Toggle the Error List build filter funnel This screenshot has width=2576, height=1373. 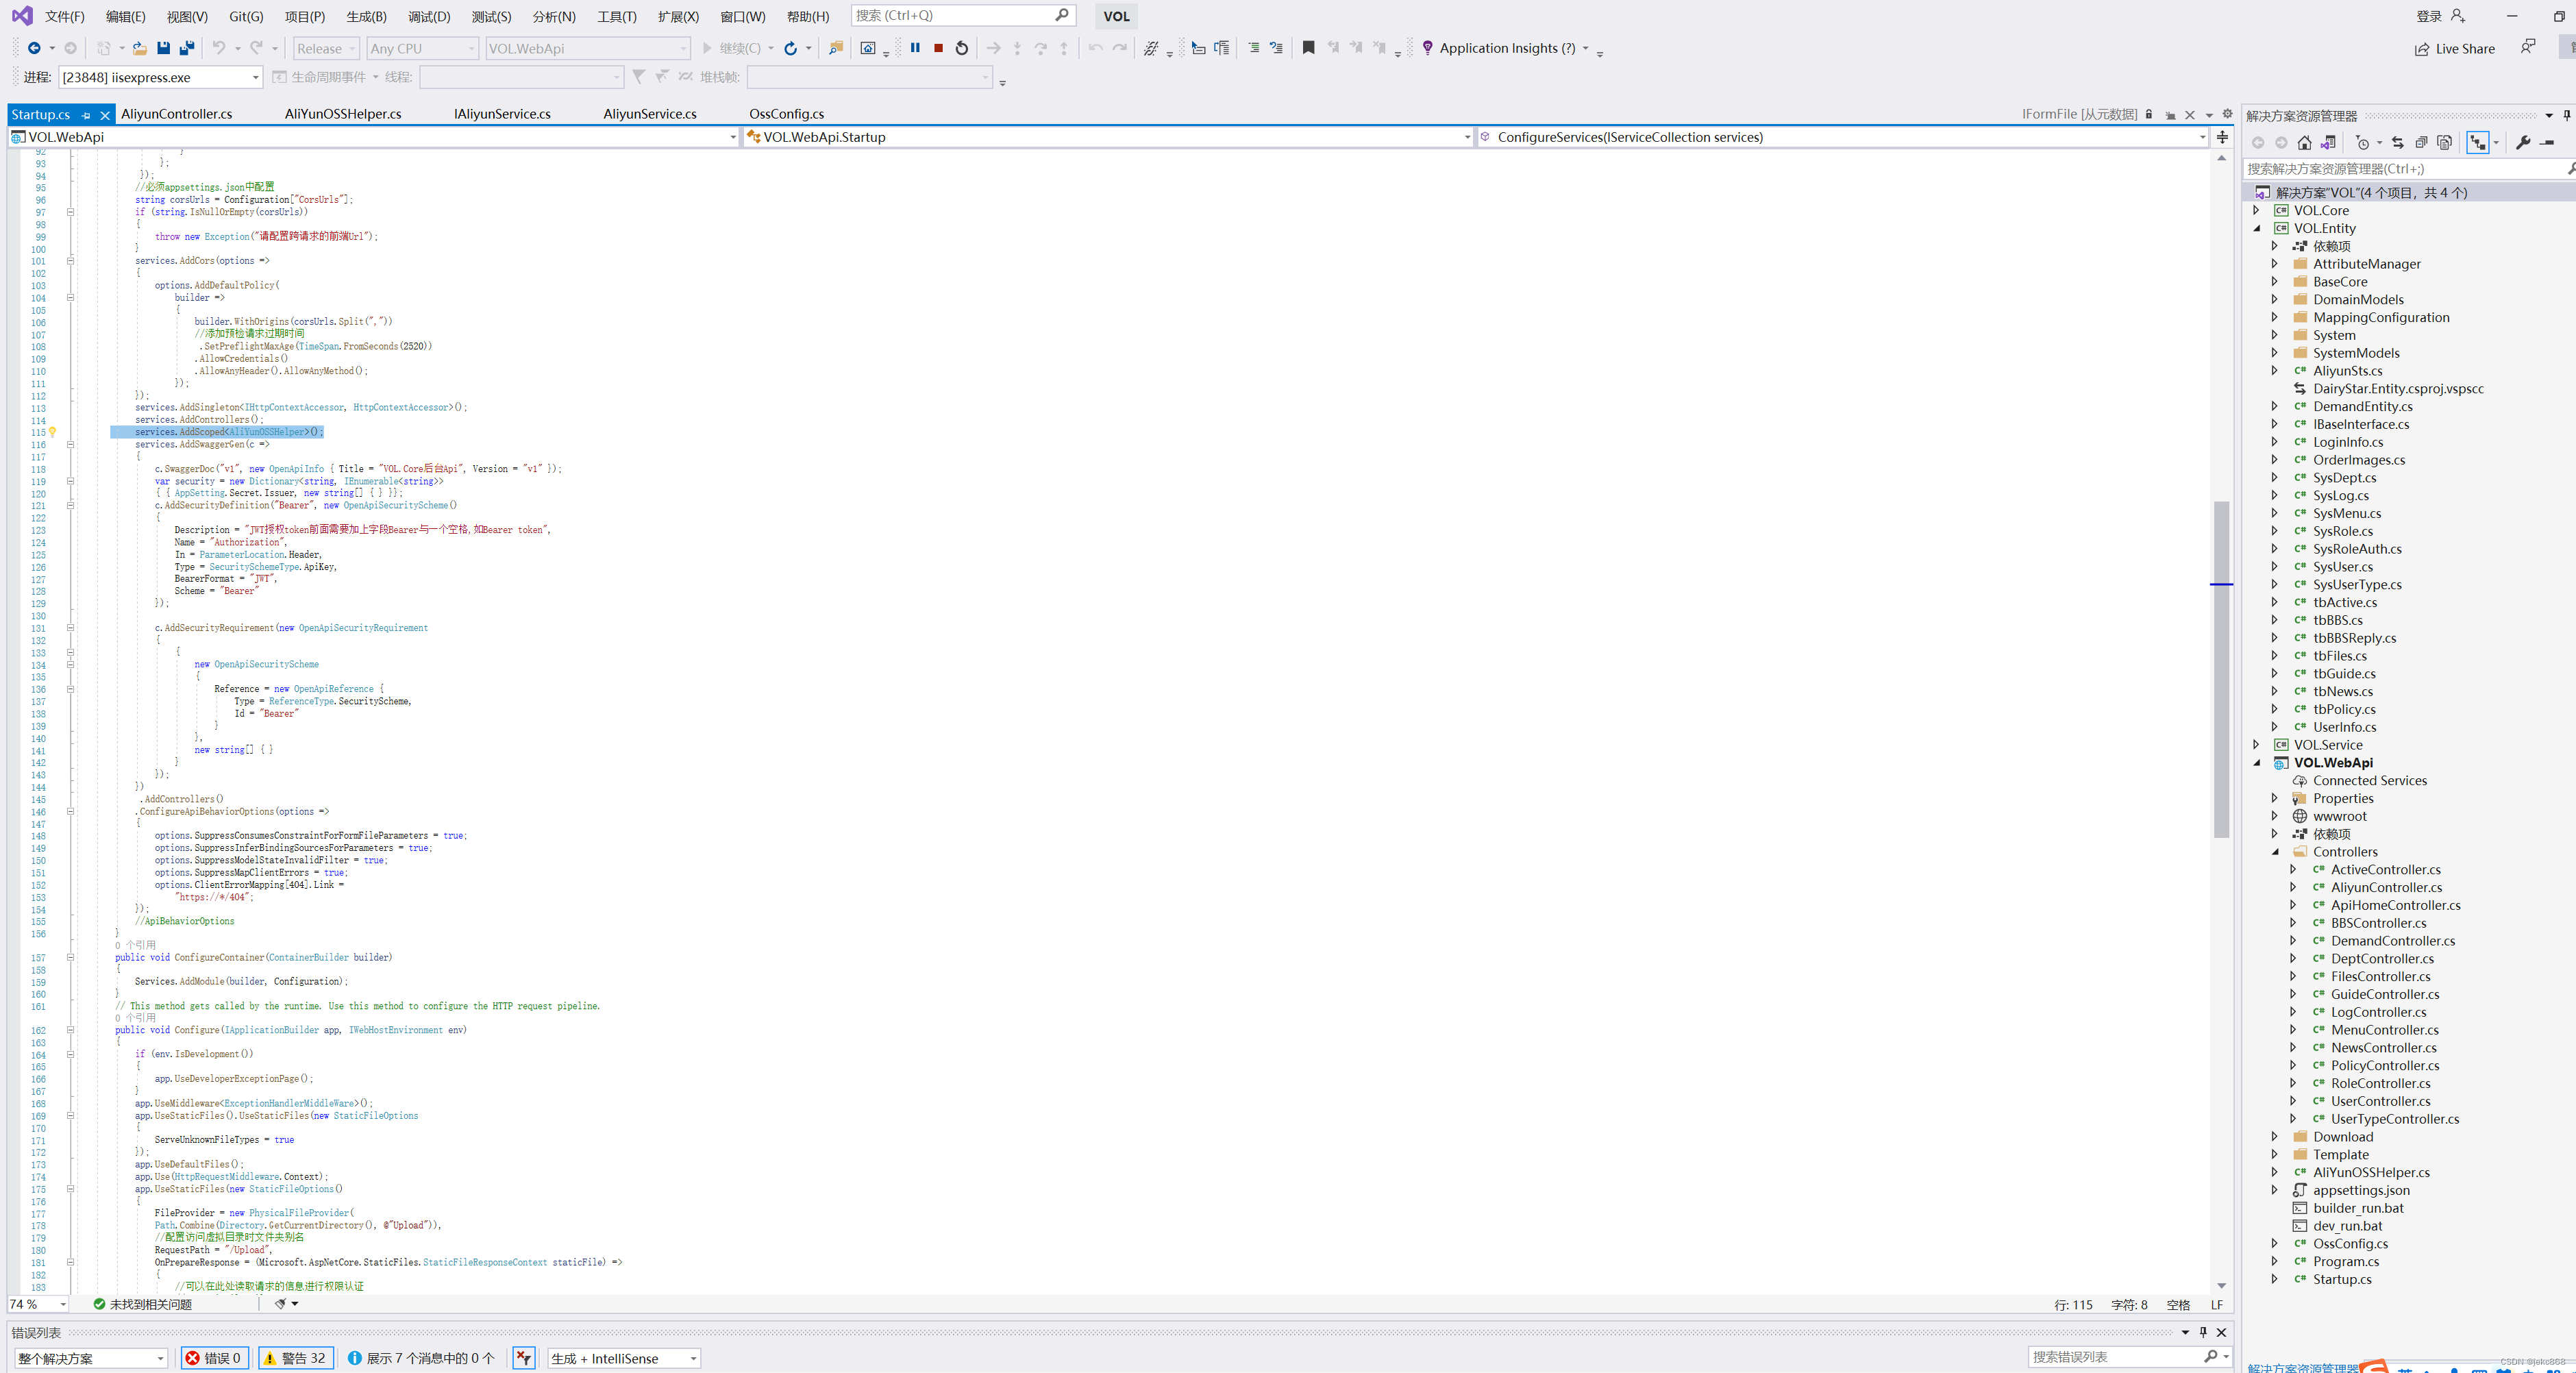point(523,1358)
